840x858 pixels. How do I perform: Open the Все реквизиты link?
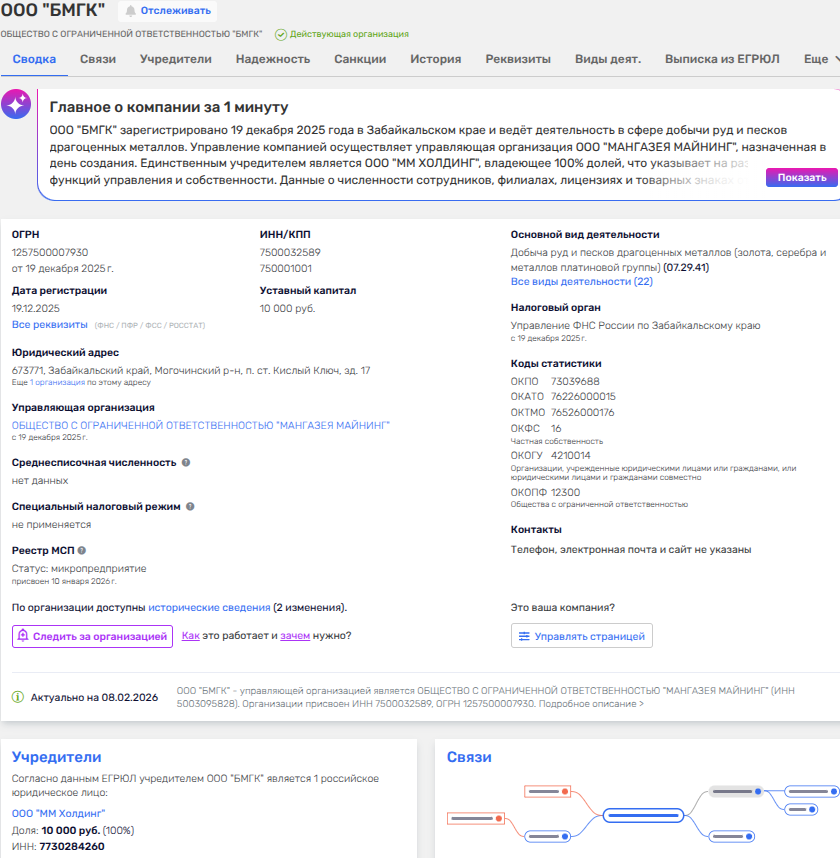point(50,325)
